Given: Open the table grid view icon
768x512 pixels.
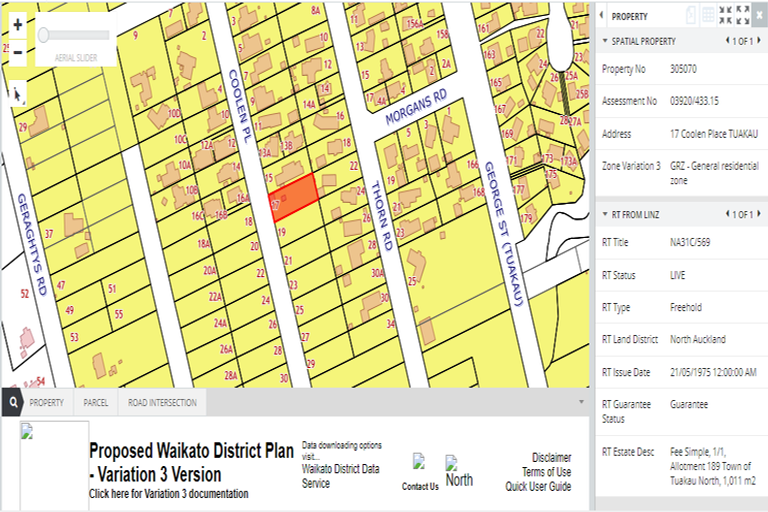Looking at the screenshot, I should click(708, 15).
